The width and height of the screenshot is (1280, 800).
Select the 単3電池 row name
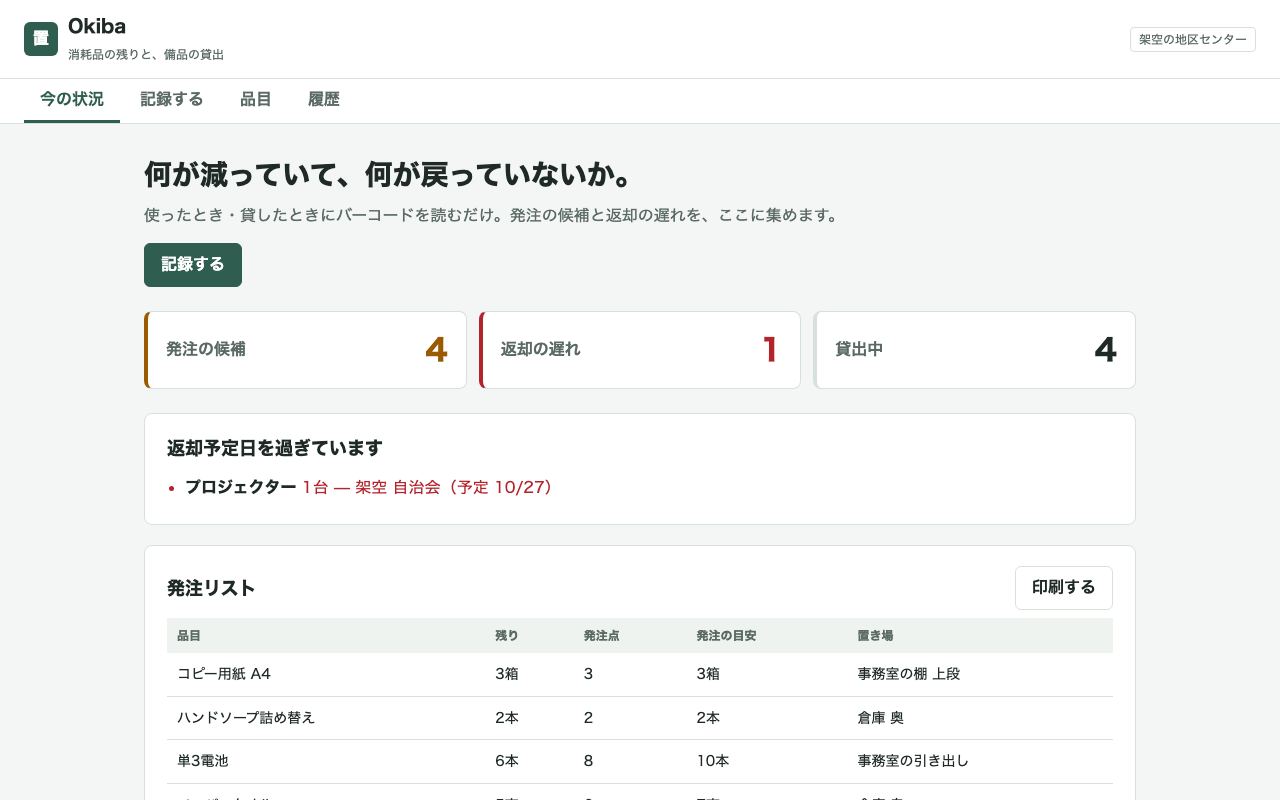point(203,761)
